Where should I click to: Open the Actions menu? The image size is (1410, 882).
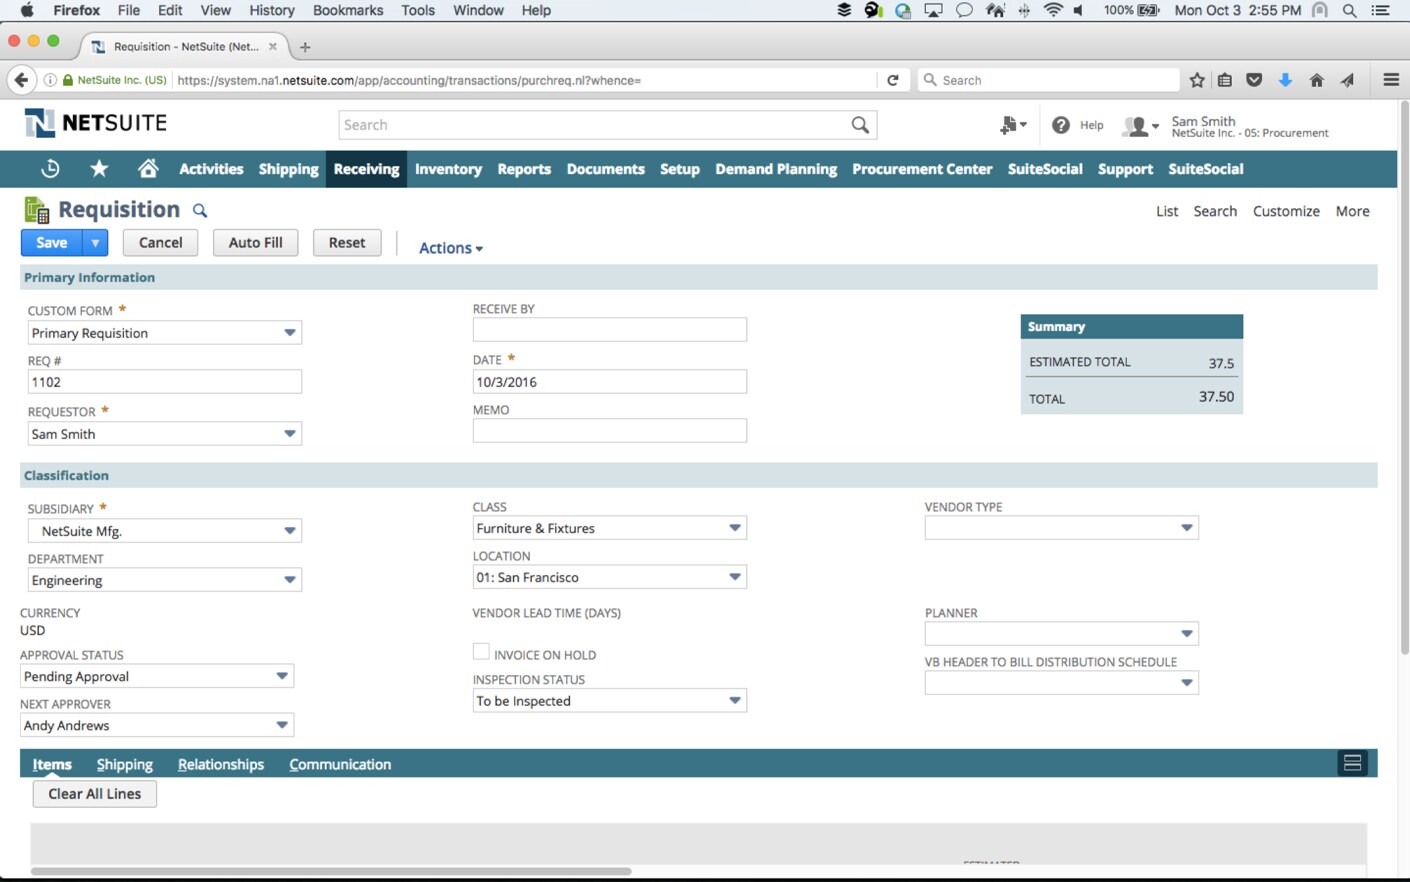pyautogui.click(x=450, y=248)
